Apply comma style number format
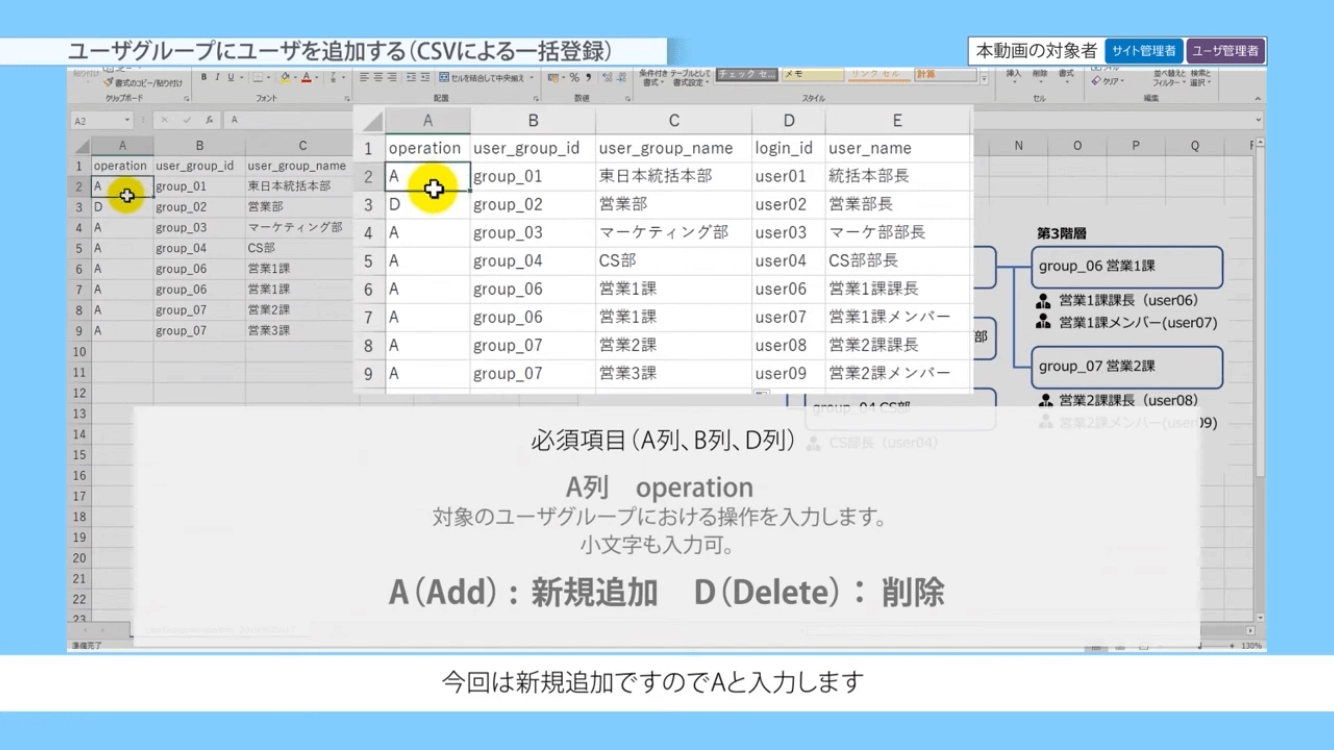The width and height of the screenshot is (1334, 750). 588,77
